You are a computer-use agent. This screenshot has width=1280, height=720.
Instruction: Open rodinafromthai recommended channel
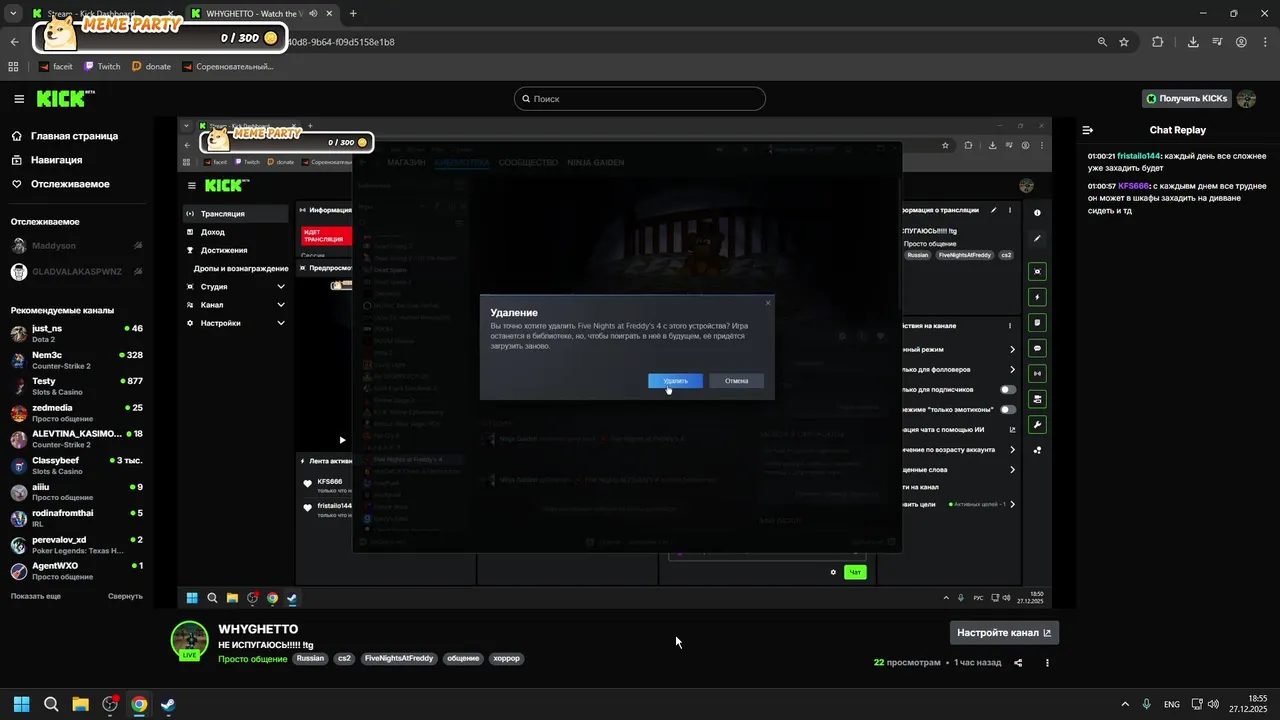pyautogui.click(x=76, y=518)
